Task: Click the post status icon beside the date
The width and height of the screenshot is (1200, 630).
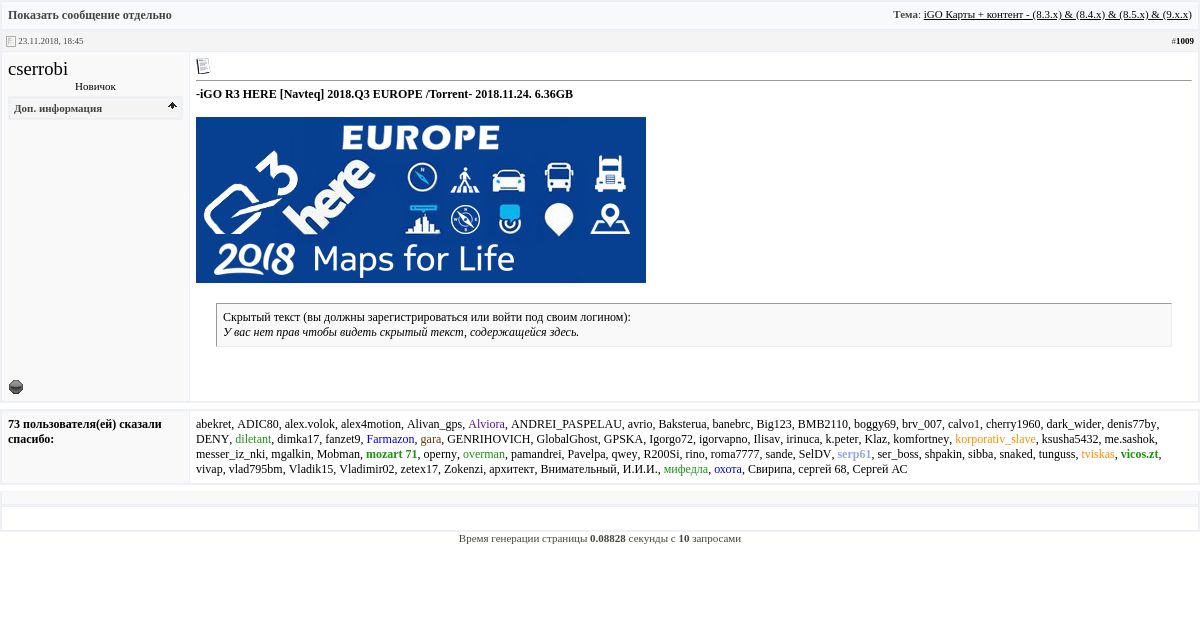Action: (11, 41)
